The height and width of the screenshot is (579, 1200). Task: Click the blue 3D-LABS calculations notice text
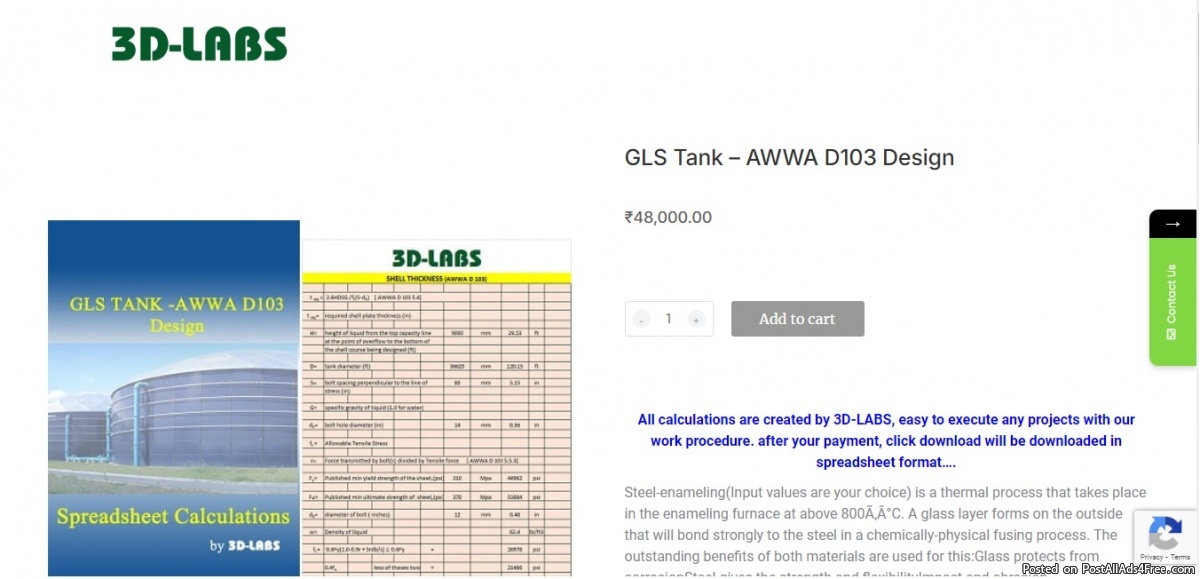coord(886,441)
